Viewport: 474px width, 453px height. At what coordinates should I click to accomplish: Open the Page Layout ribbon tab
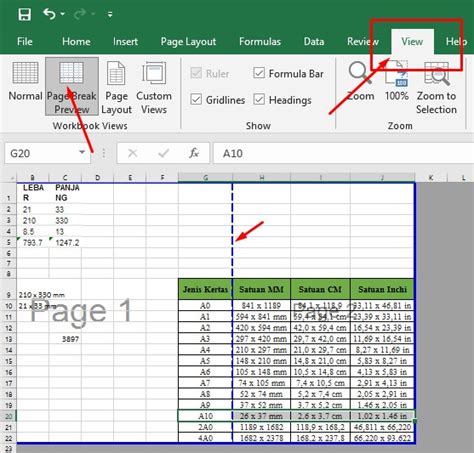(188, 42)
